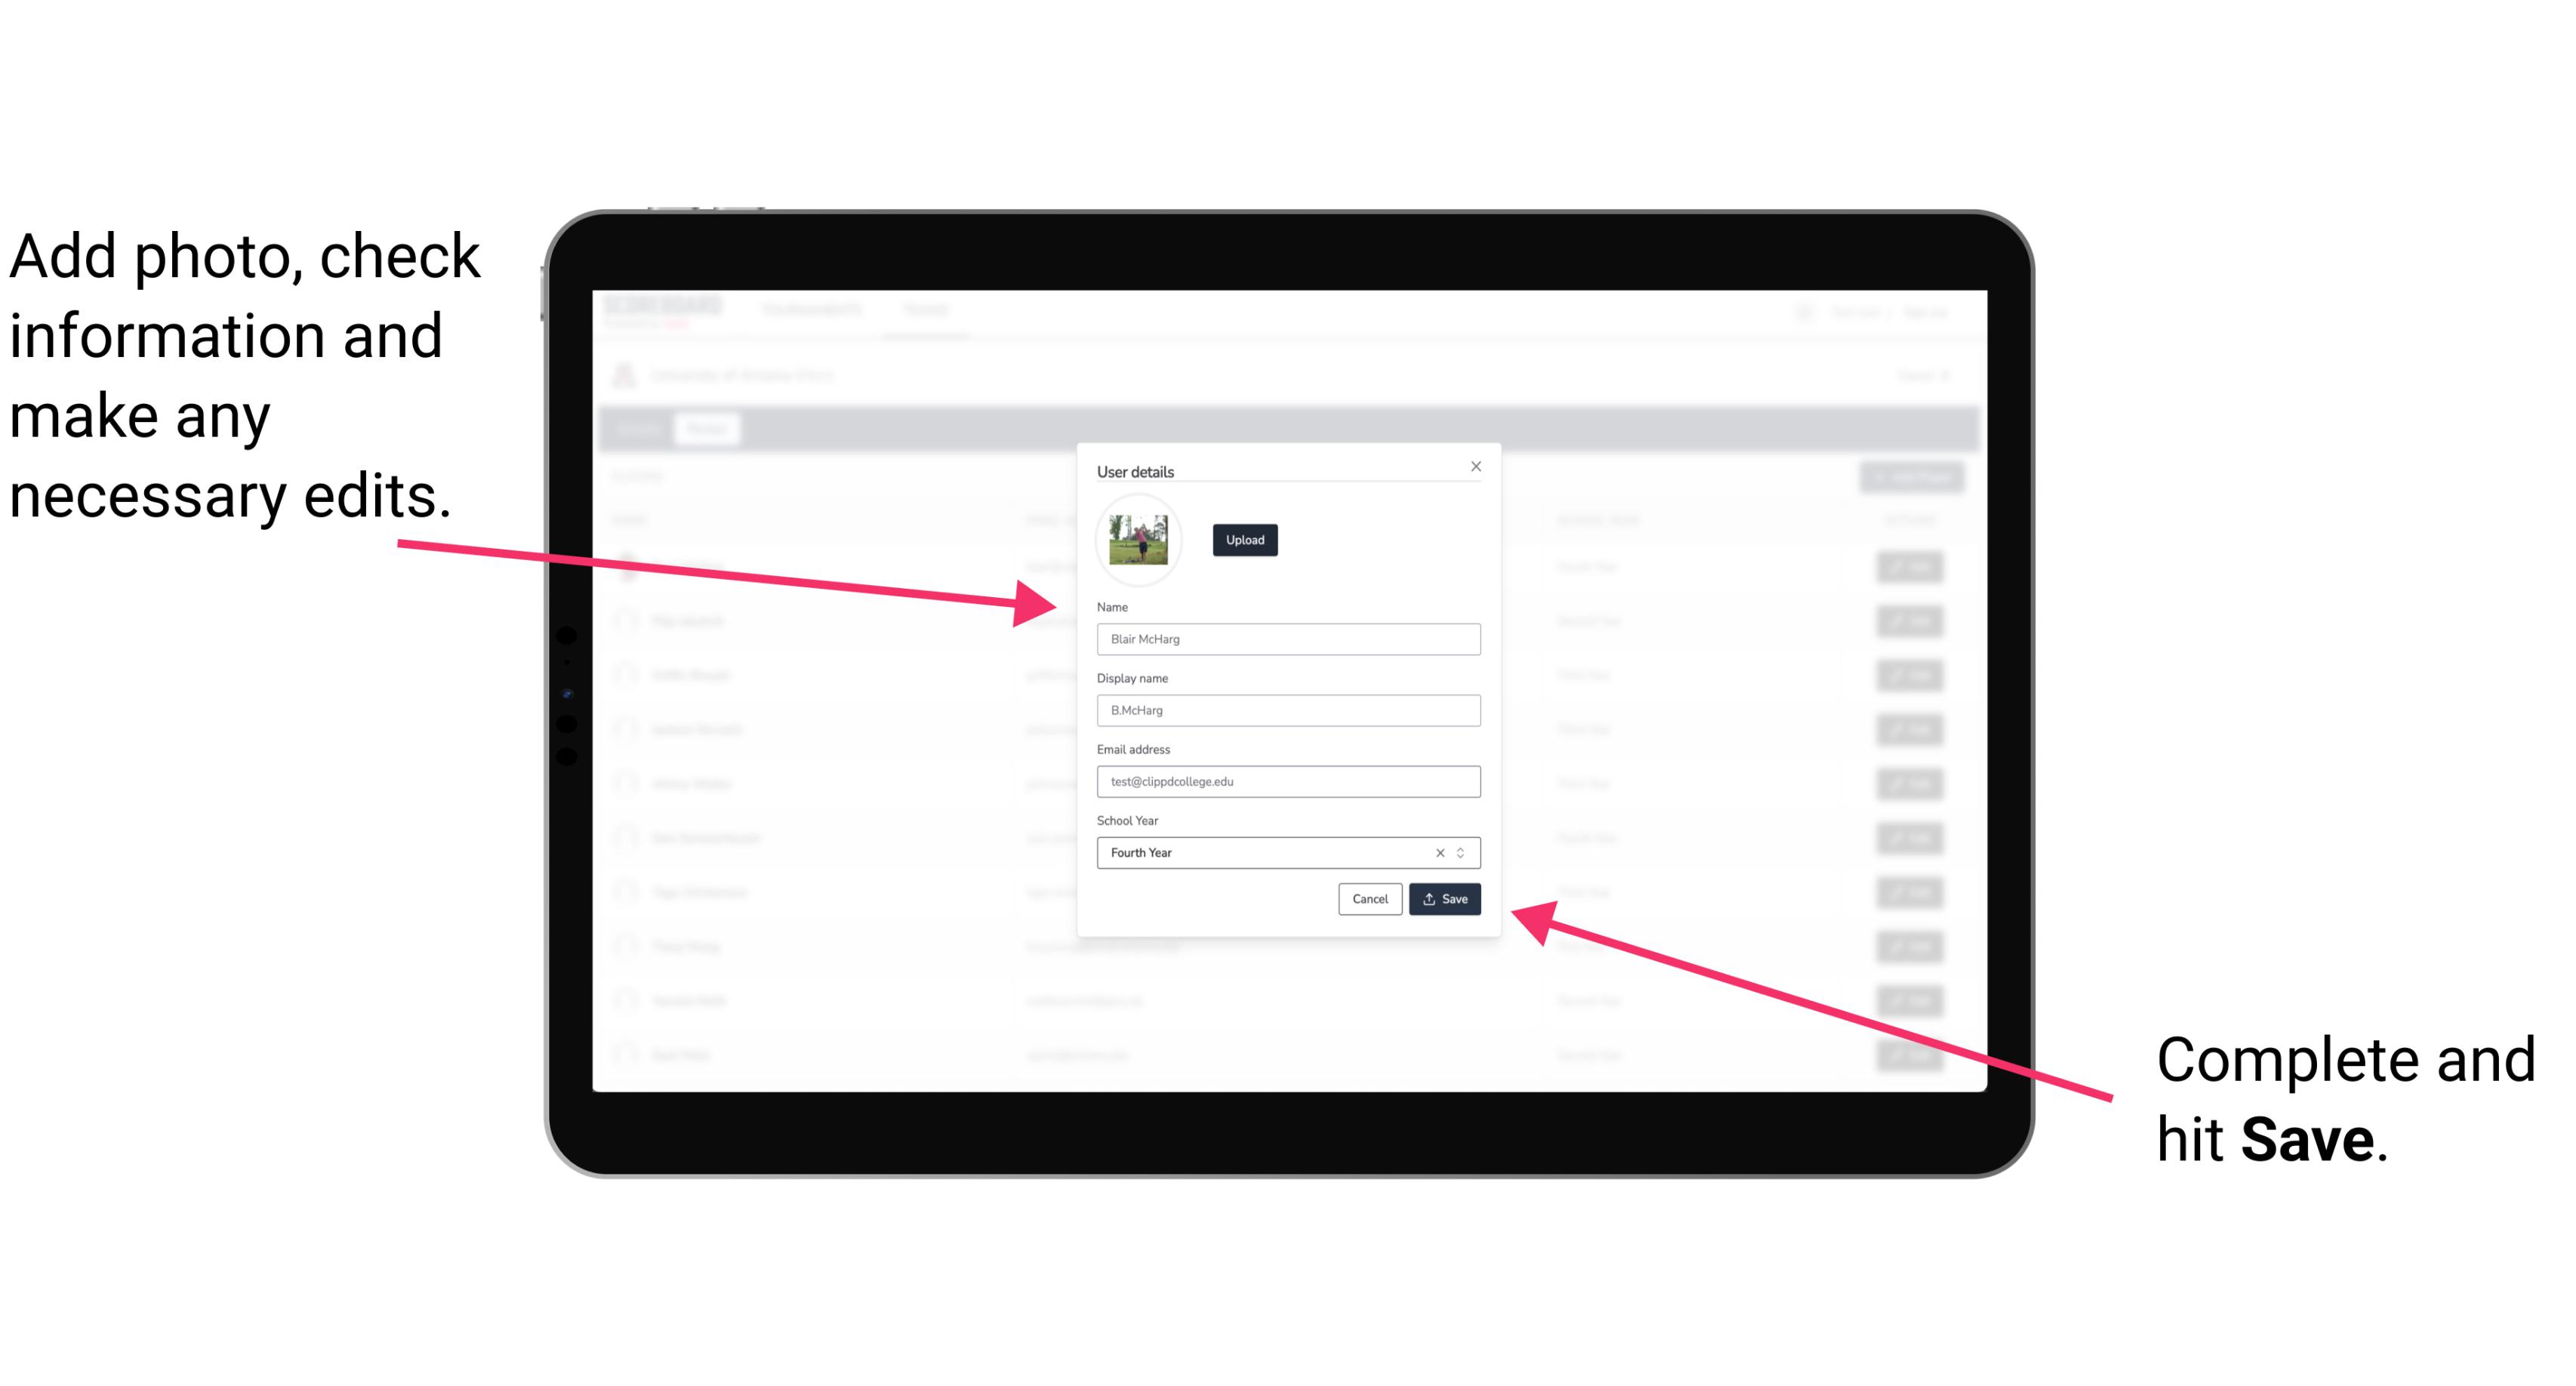Expand the School Year selector options
Image resolution: width=2576 pixels, height=1386 pixels.
(1463, 852)
